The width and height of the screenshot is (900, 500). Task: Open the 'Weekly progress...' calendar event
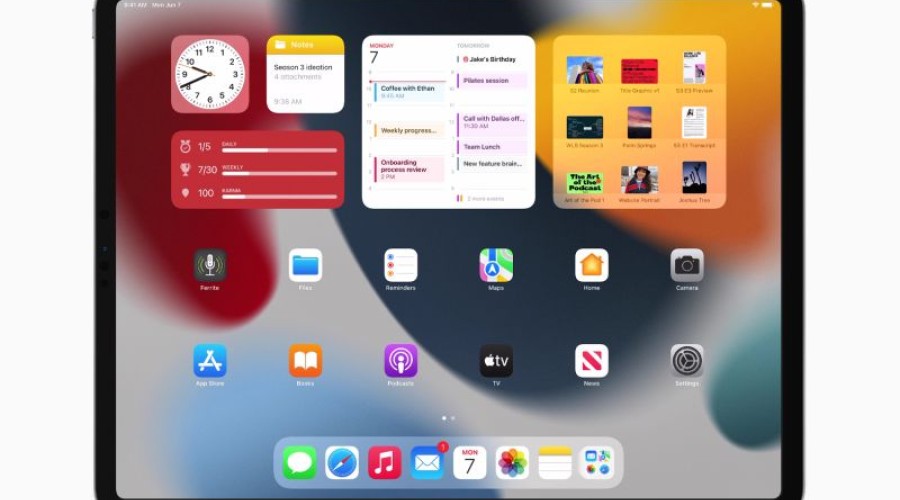click(x=409, y=131)
